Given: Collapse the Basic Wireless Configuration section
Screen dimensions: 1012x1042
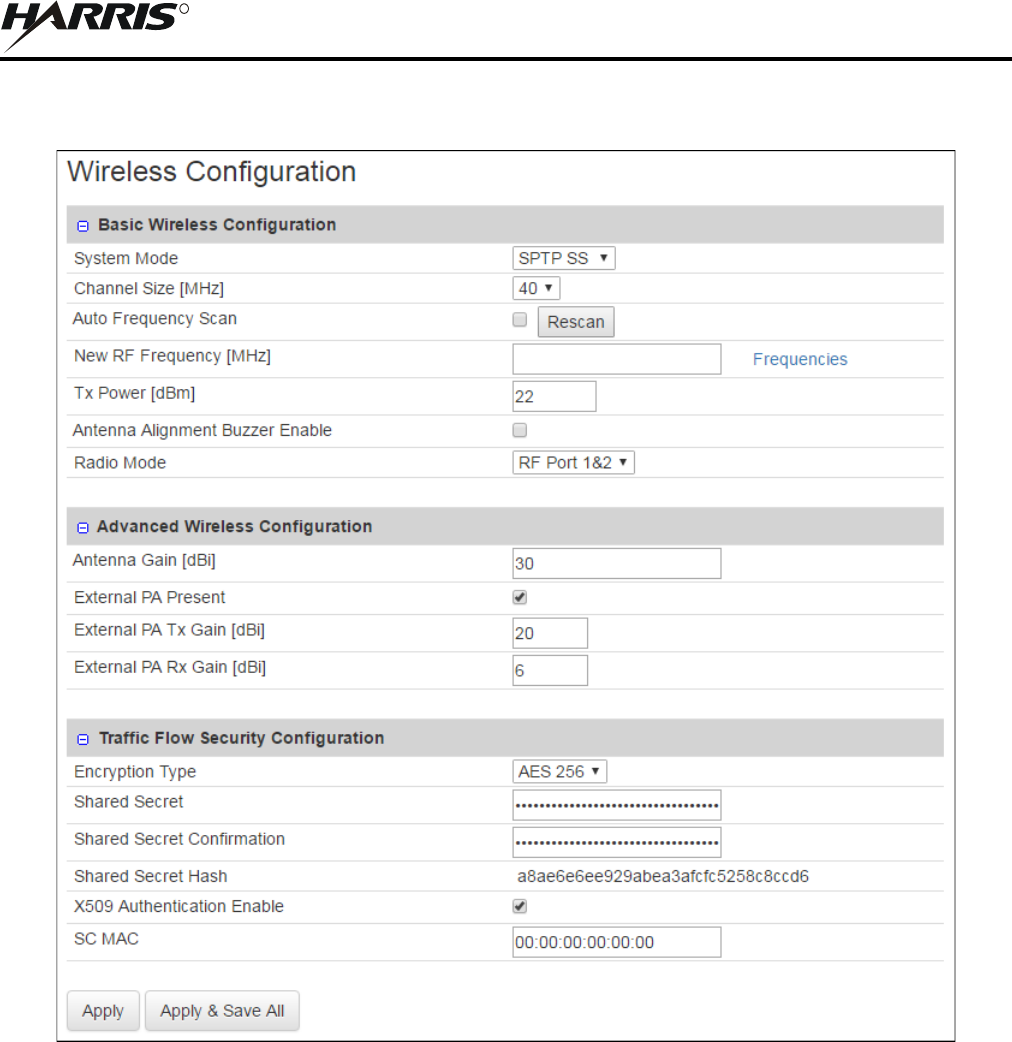Looking at the screenshot, I should (x=82, y=226).
